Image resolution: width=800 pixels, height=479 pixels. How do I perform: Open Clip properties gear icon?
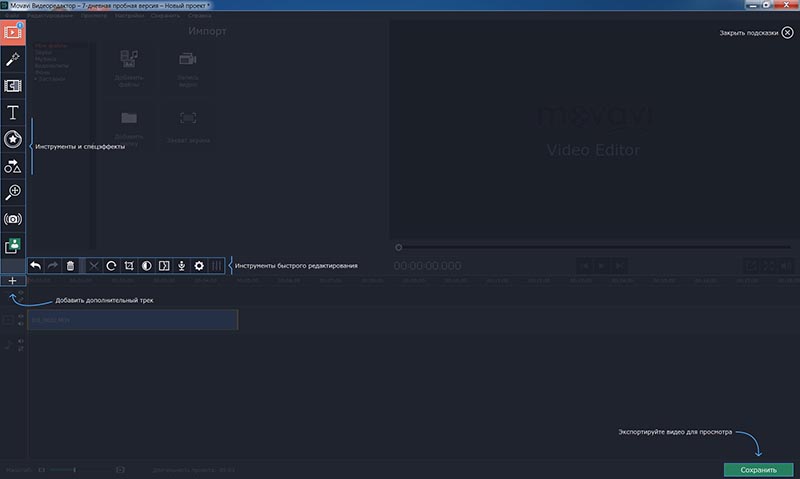199,266
